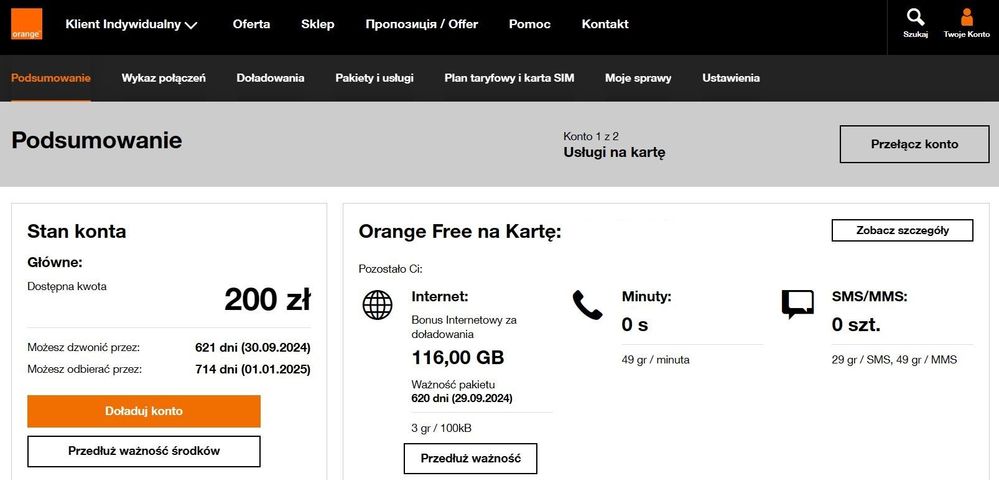Open the Pomoc menu
The width and height of the screenshot is (999, 480).
[529, 24]
